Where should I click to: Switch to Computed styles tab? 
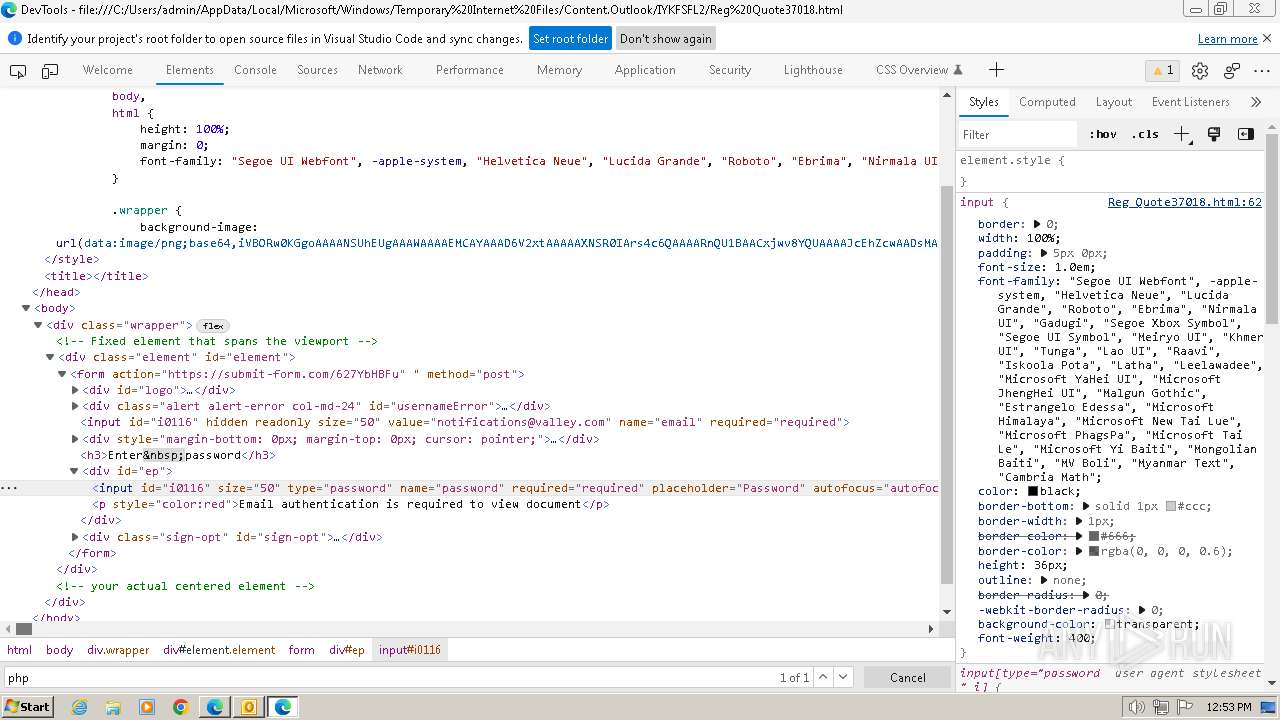(1047, 102)
